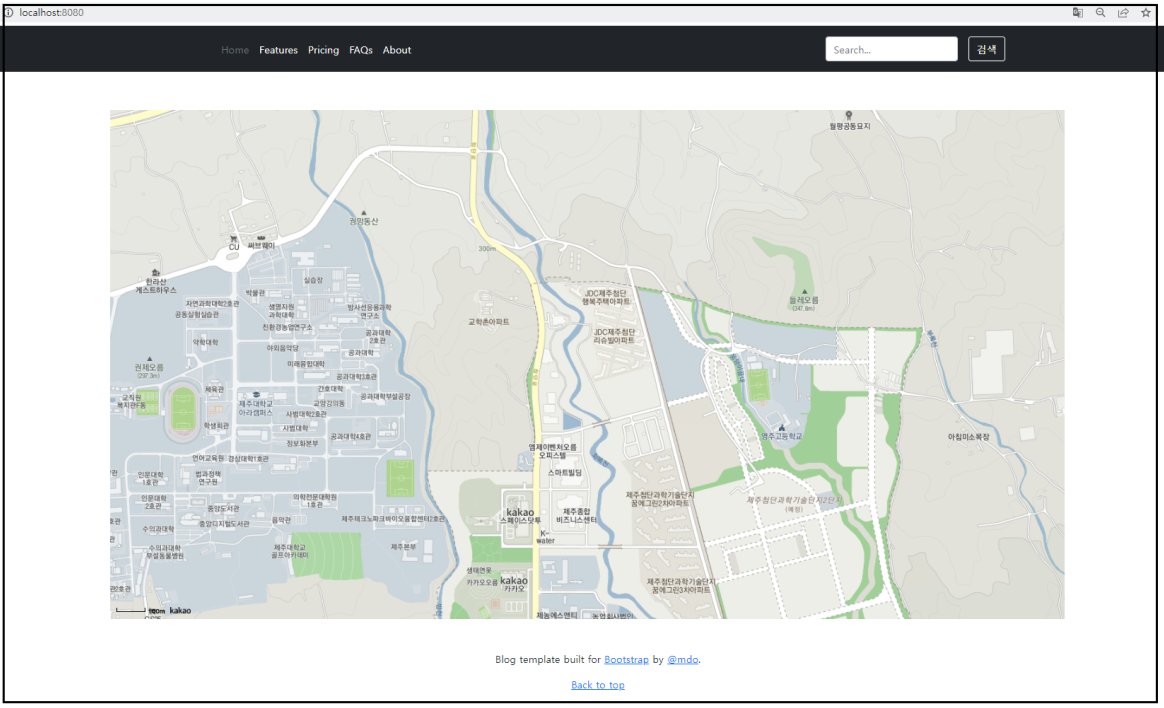This screenshot has height=708, width=1164.
Task: Click the browser share icon
Action: (x=1123, y=13)
